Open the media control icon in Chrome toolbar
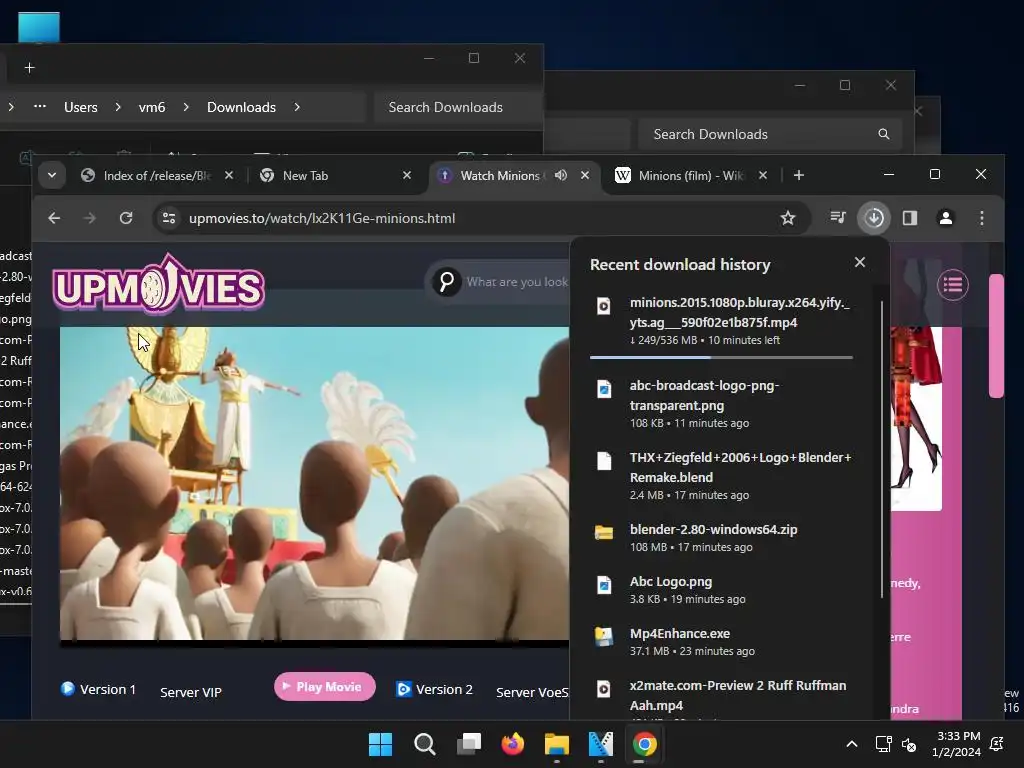The image size is (1024, 768). 838,217
